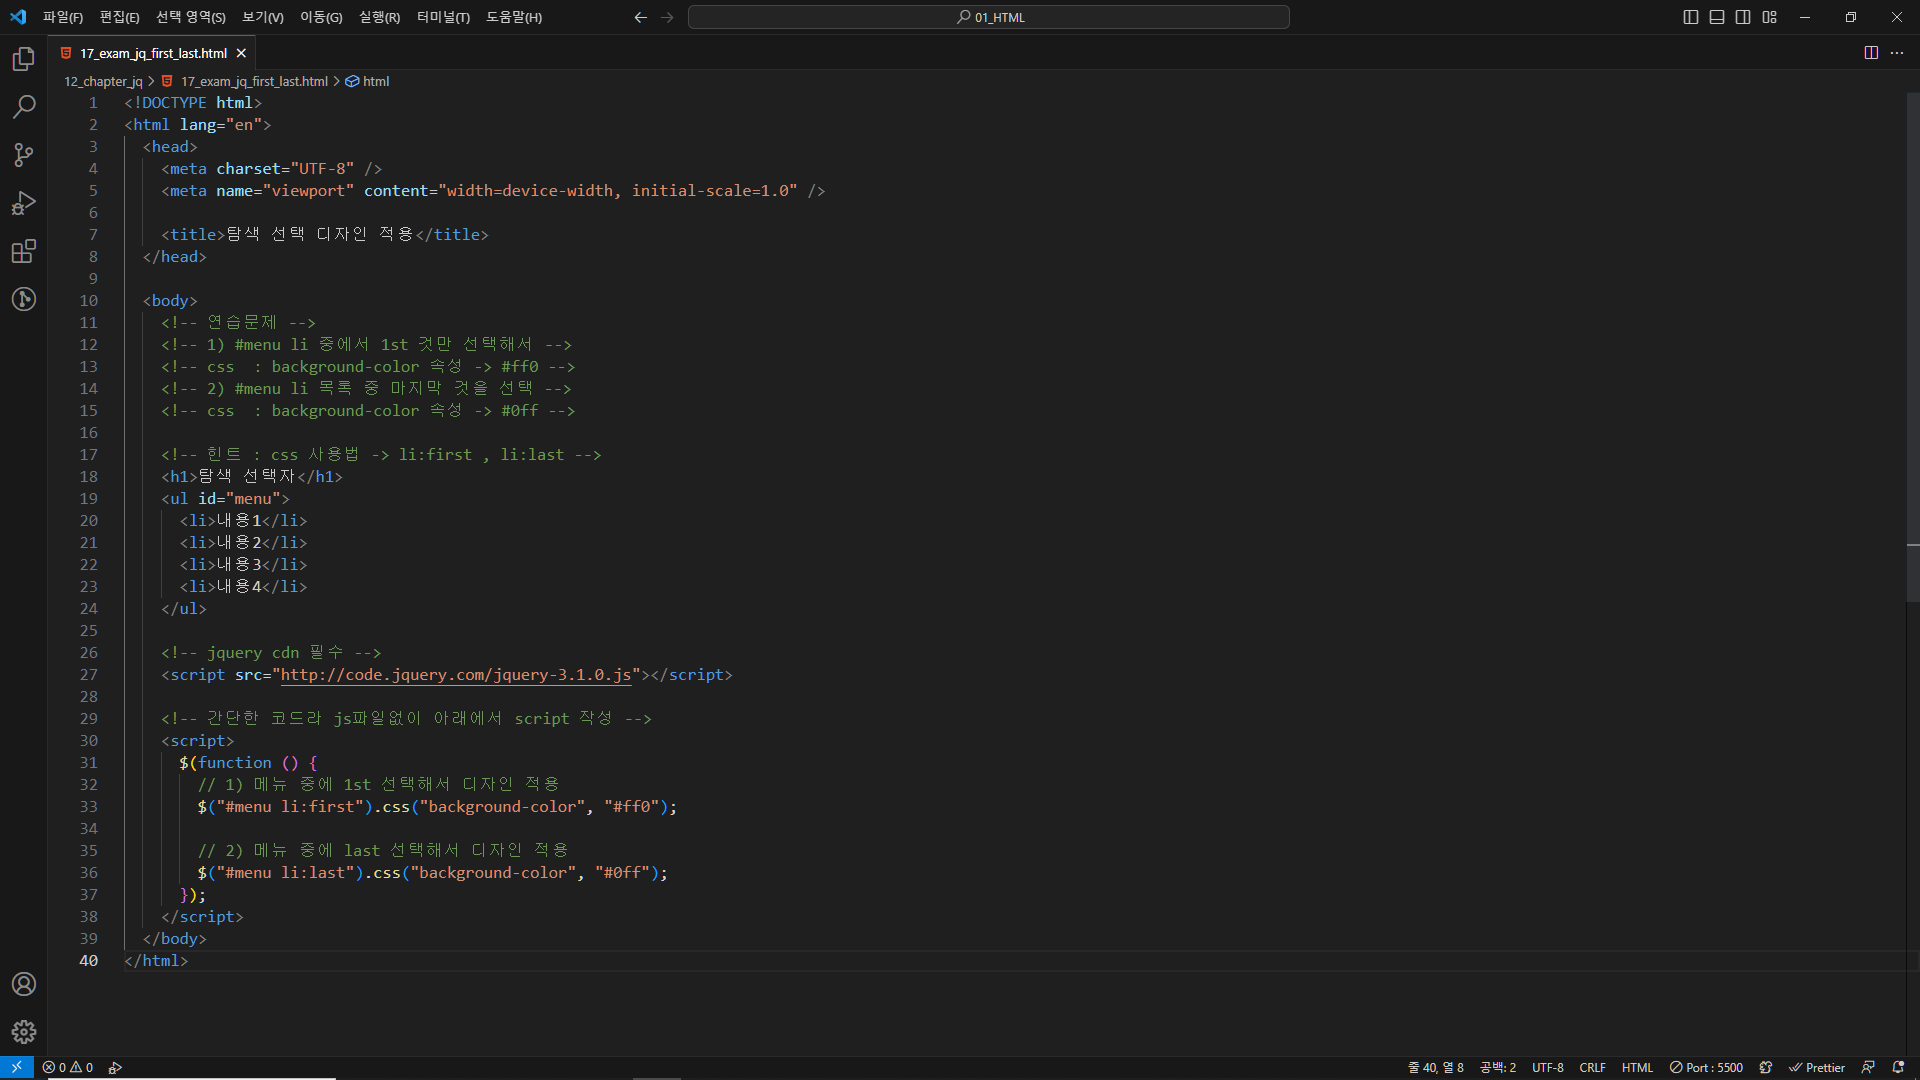Viewport: 1920px width, 1080px height.
Task: Toggle the Primary Side Bar layout button
Action: click(1691, 17)
